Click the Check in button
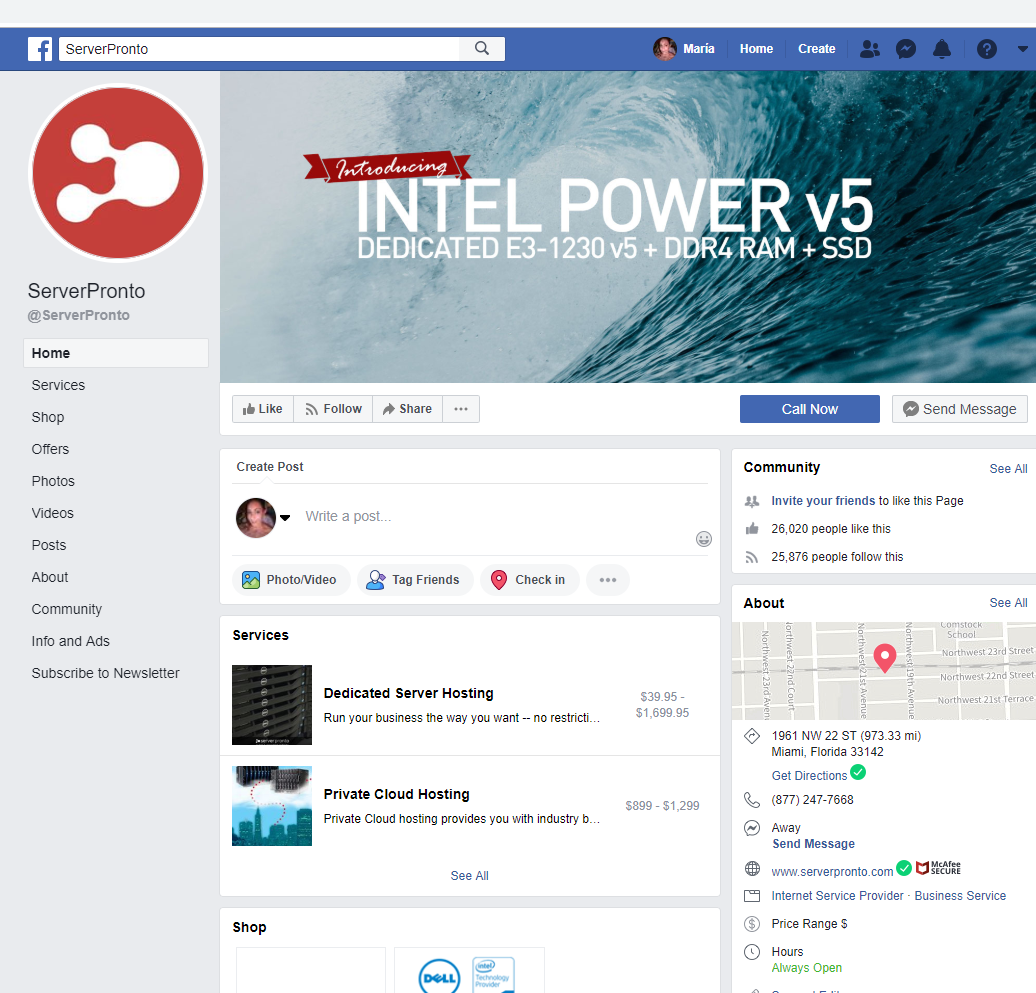1036x993 pixels. [x=530, y=580]
